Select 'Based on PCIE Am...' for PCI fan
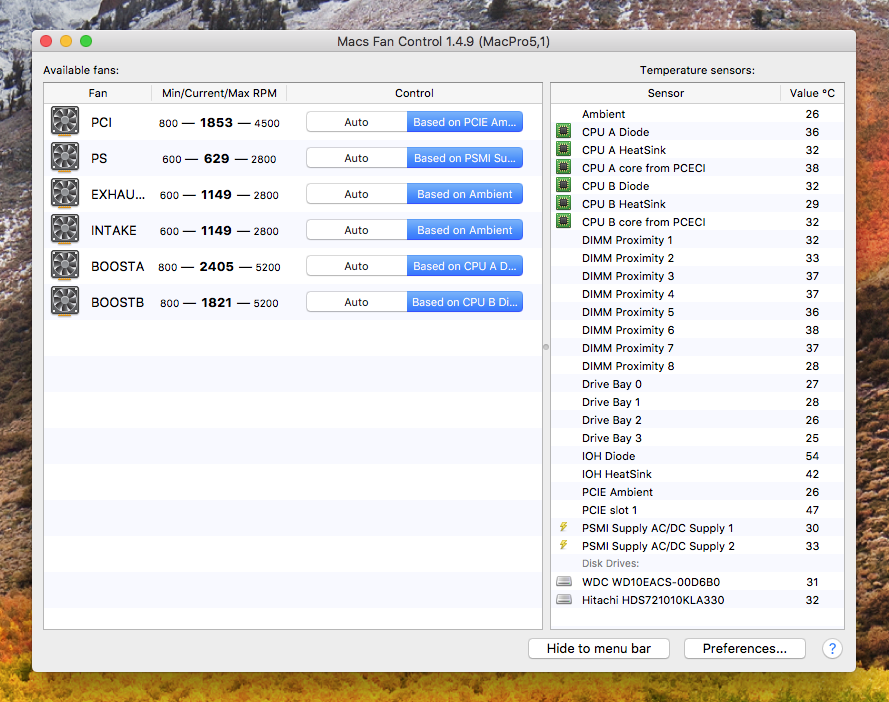The image size is (889, 702). coord(465,122)
